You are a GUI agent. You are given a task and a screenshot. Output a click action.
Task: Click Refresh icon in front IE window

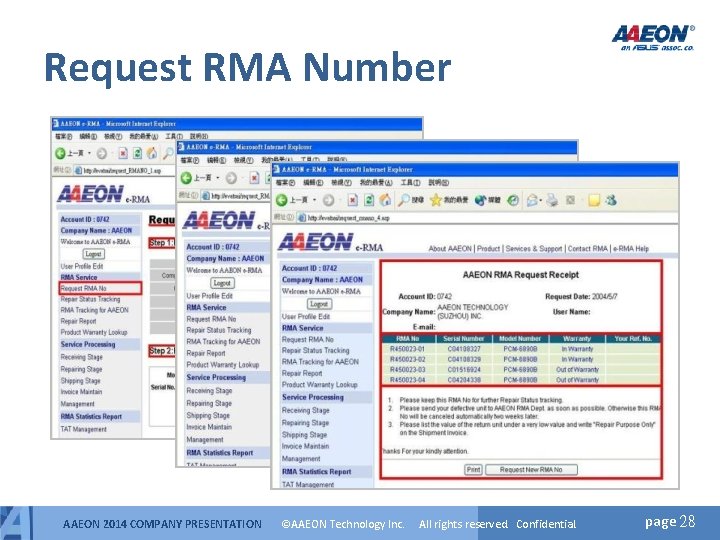[369, 200]
